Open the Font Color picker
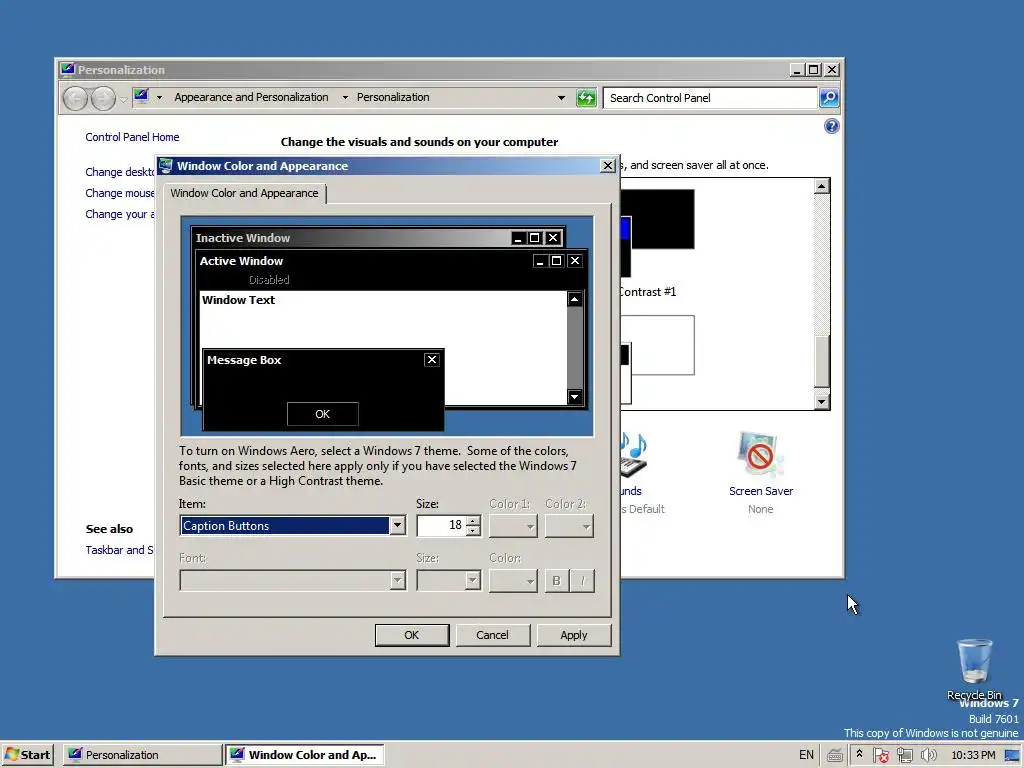 click(x=513, y=580)
